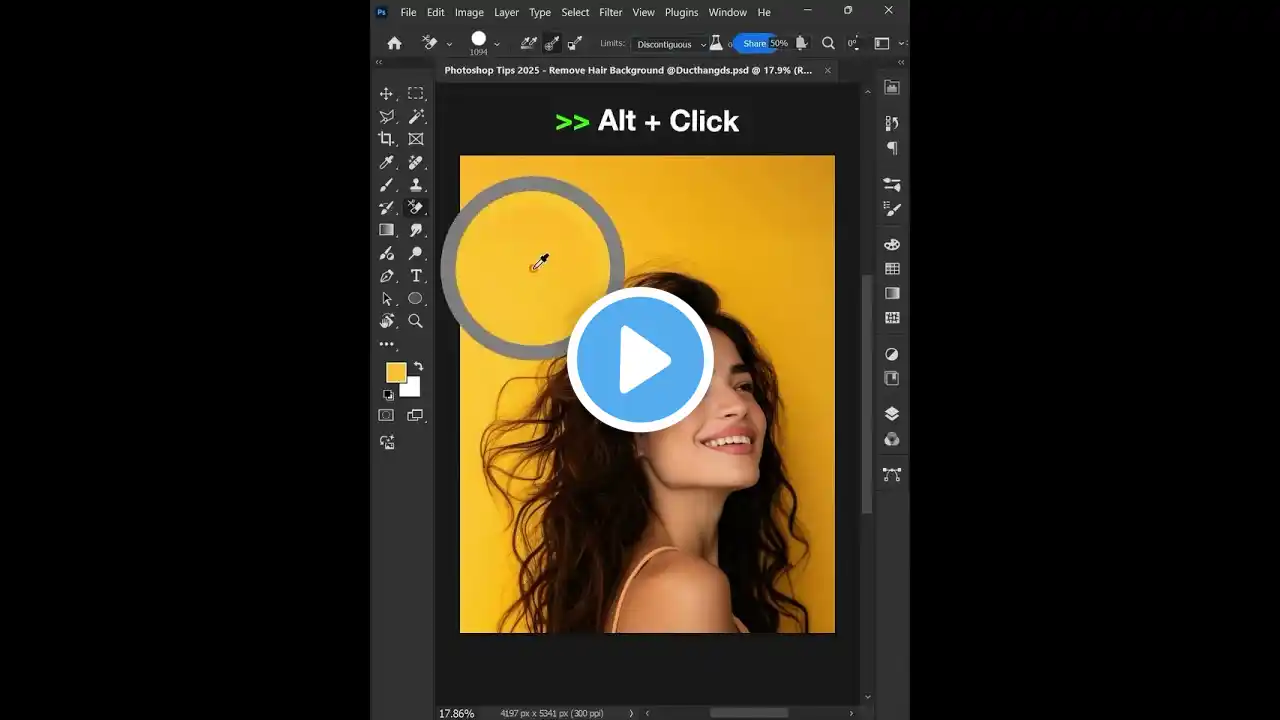Open the Paths panel icon
Viewport: 1280px width, 720px height.
pos(892,474)
